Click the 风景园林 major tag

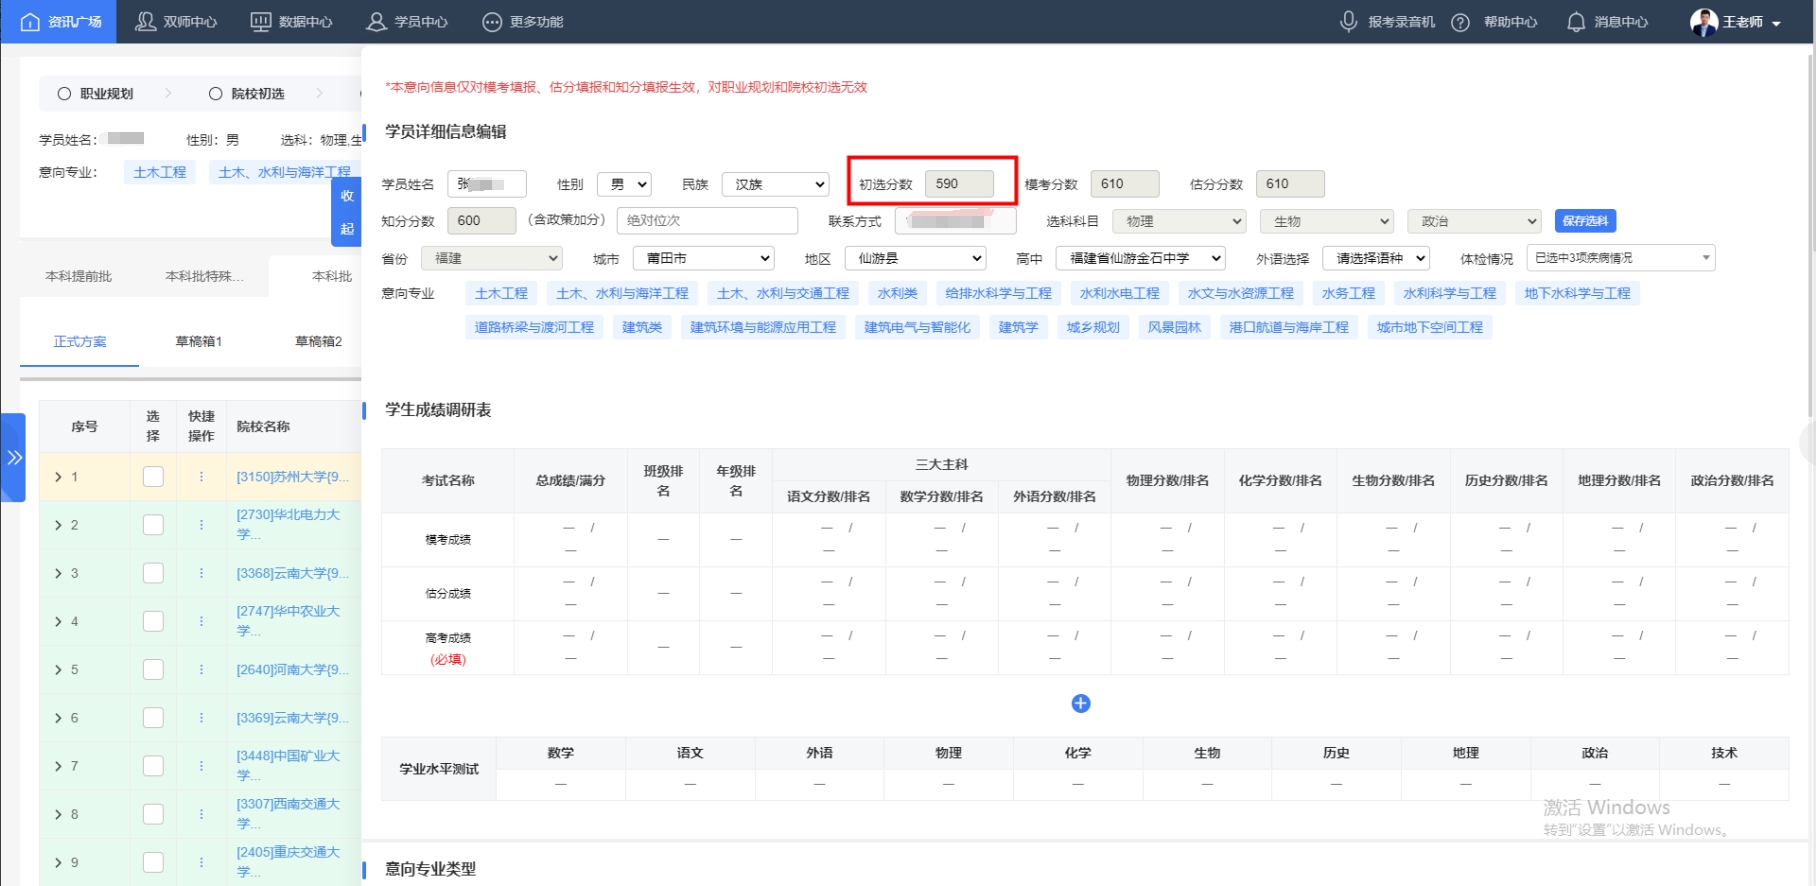pyautogui.click(x=1174, y=327)
